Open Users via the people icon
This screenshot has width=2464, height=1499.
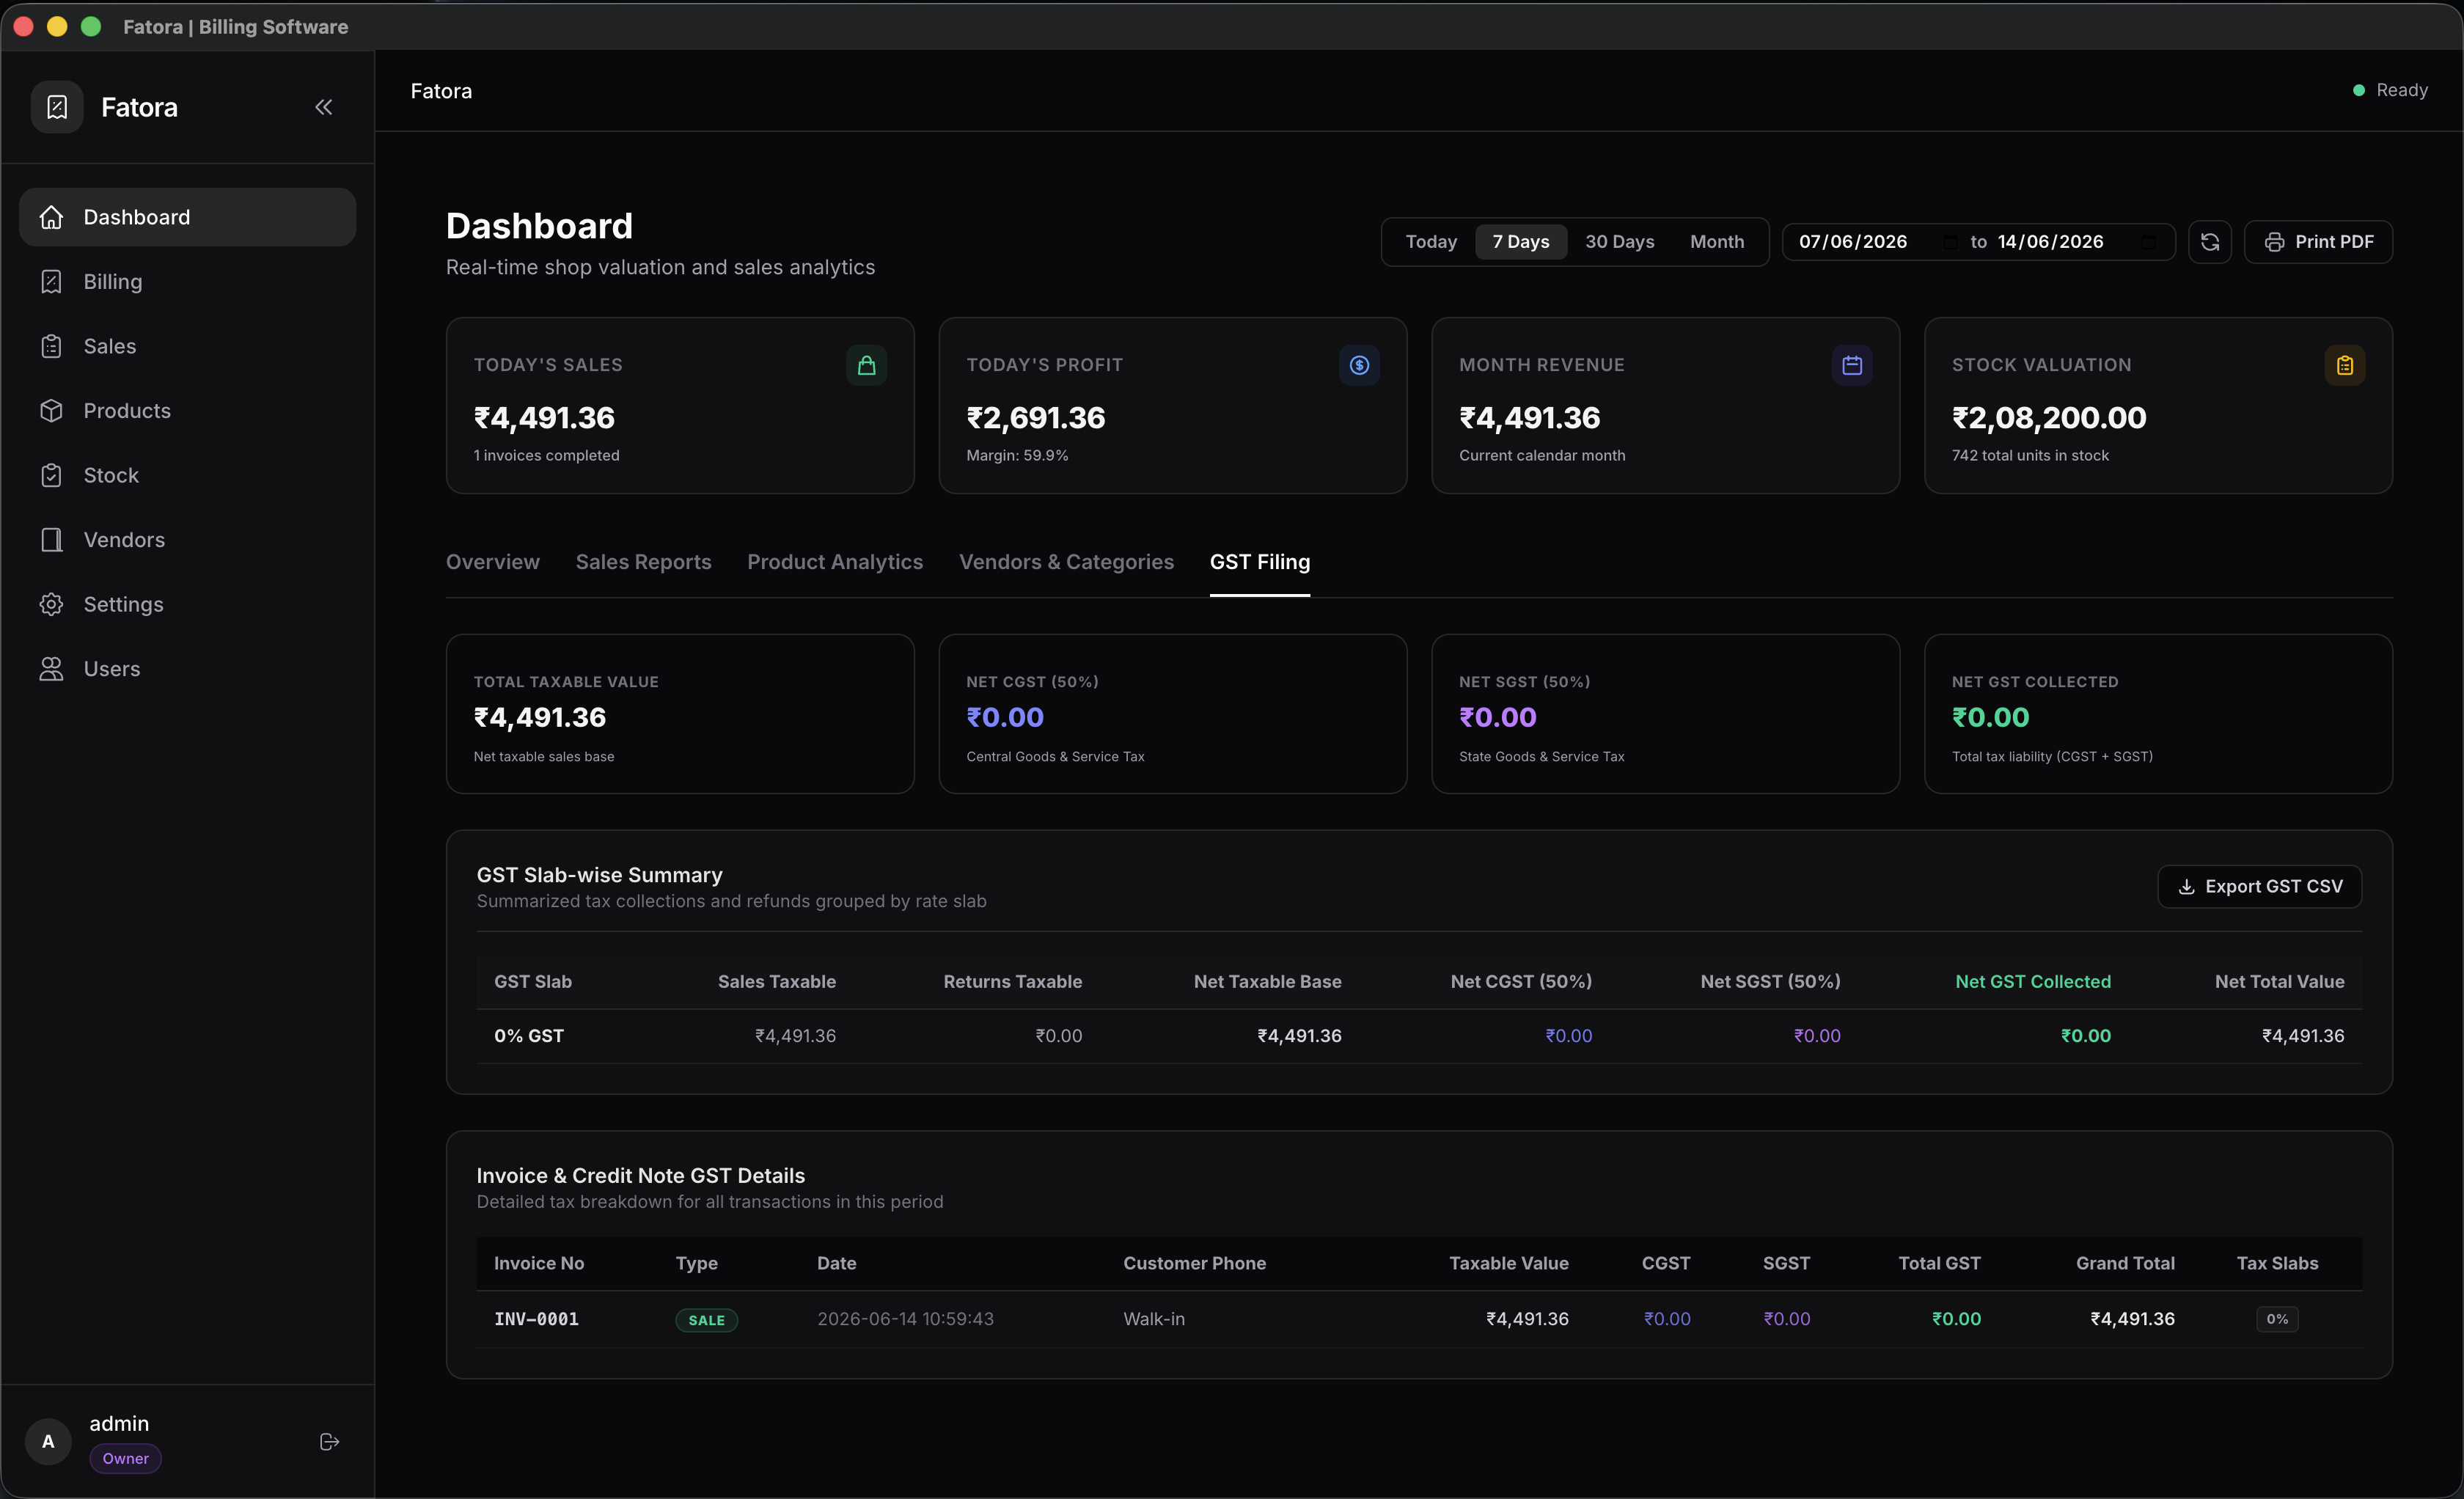51,669
